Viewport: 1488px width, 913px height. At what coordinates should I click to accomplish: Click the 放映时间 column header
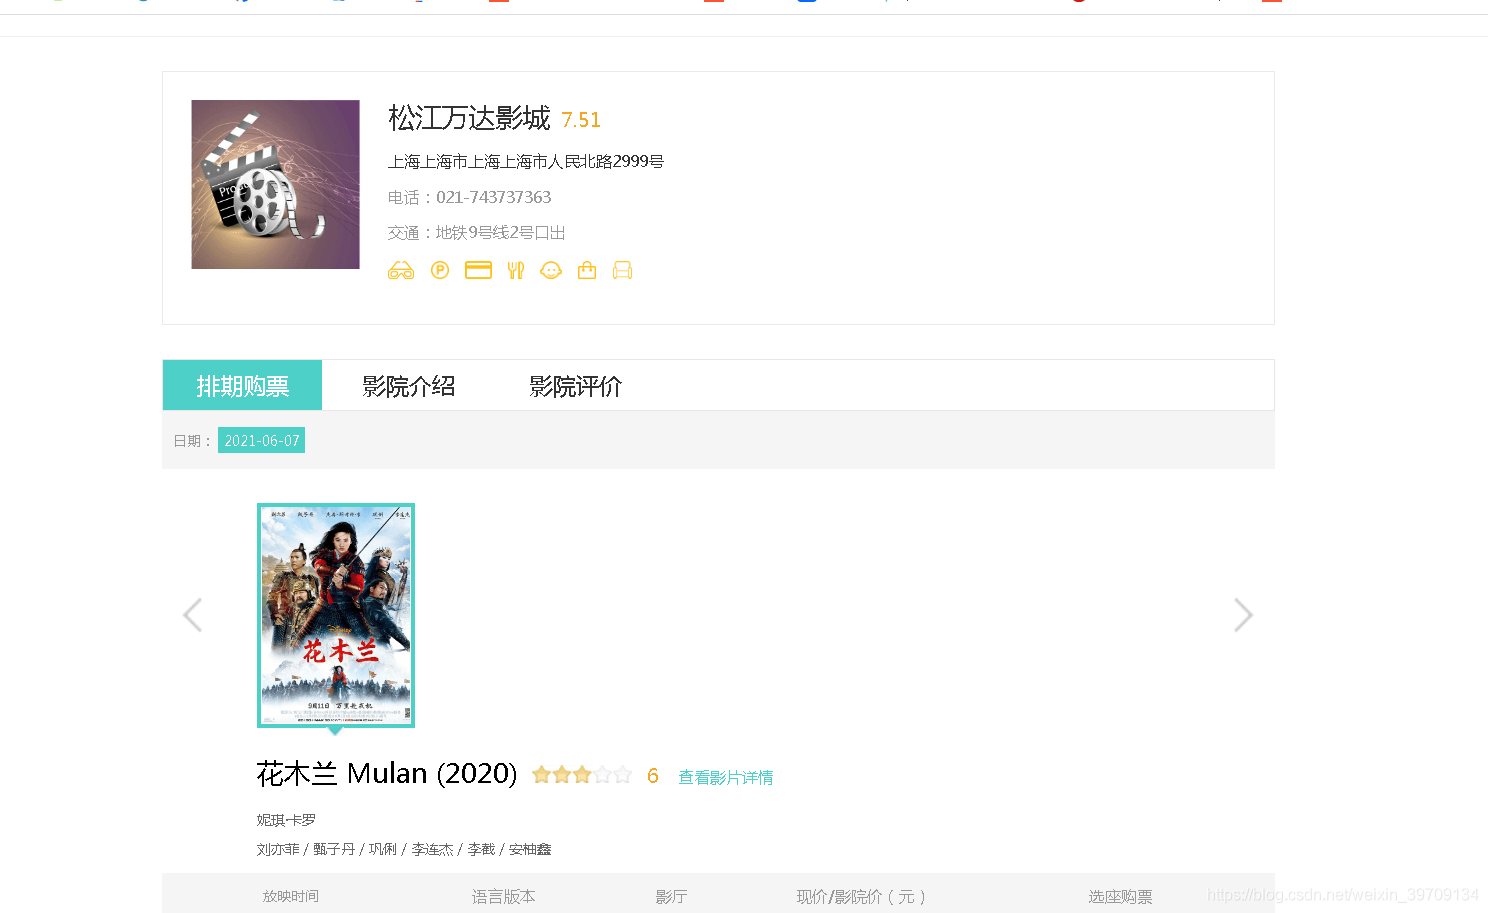point(291,896)
